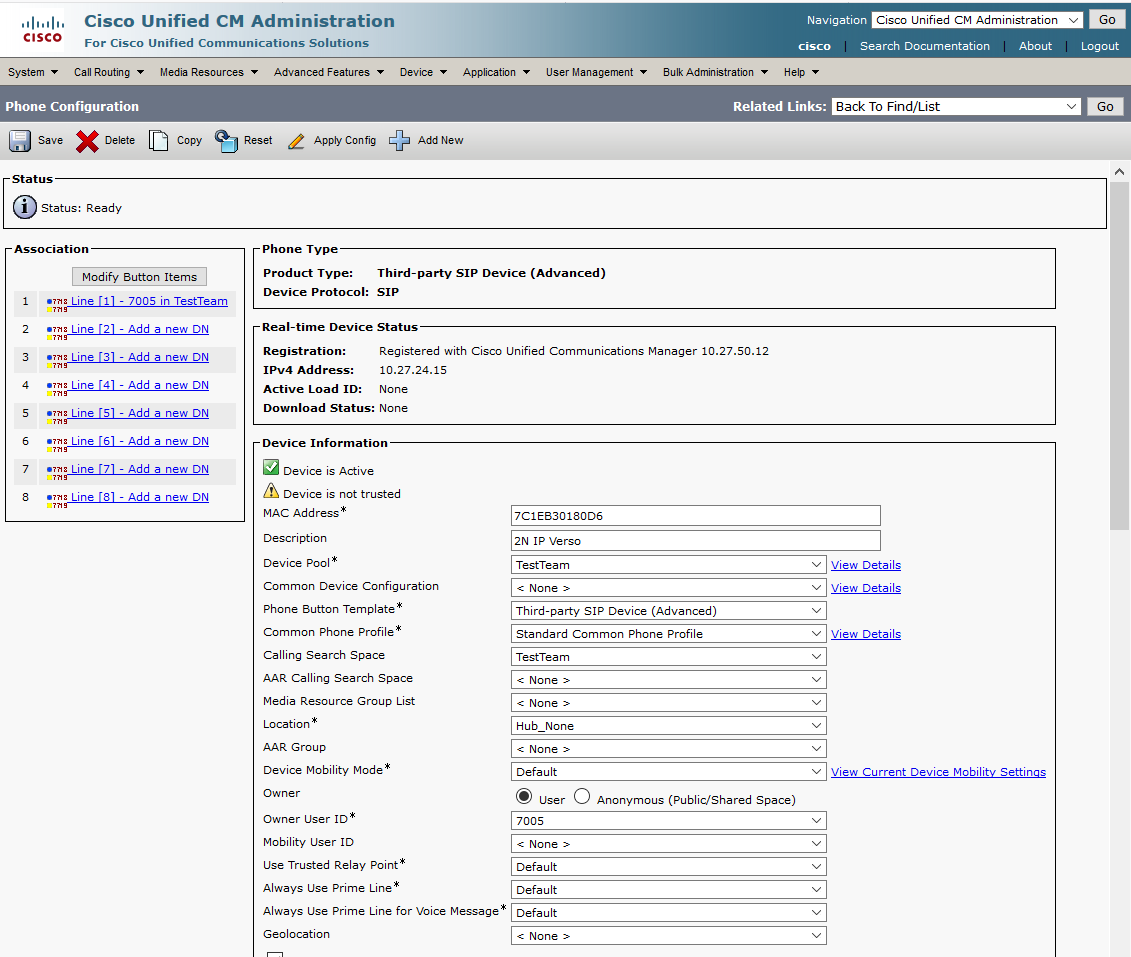Click the red Delete X icon

(88, 141)
